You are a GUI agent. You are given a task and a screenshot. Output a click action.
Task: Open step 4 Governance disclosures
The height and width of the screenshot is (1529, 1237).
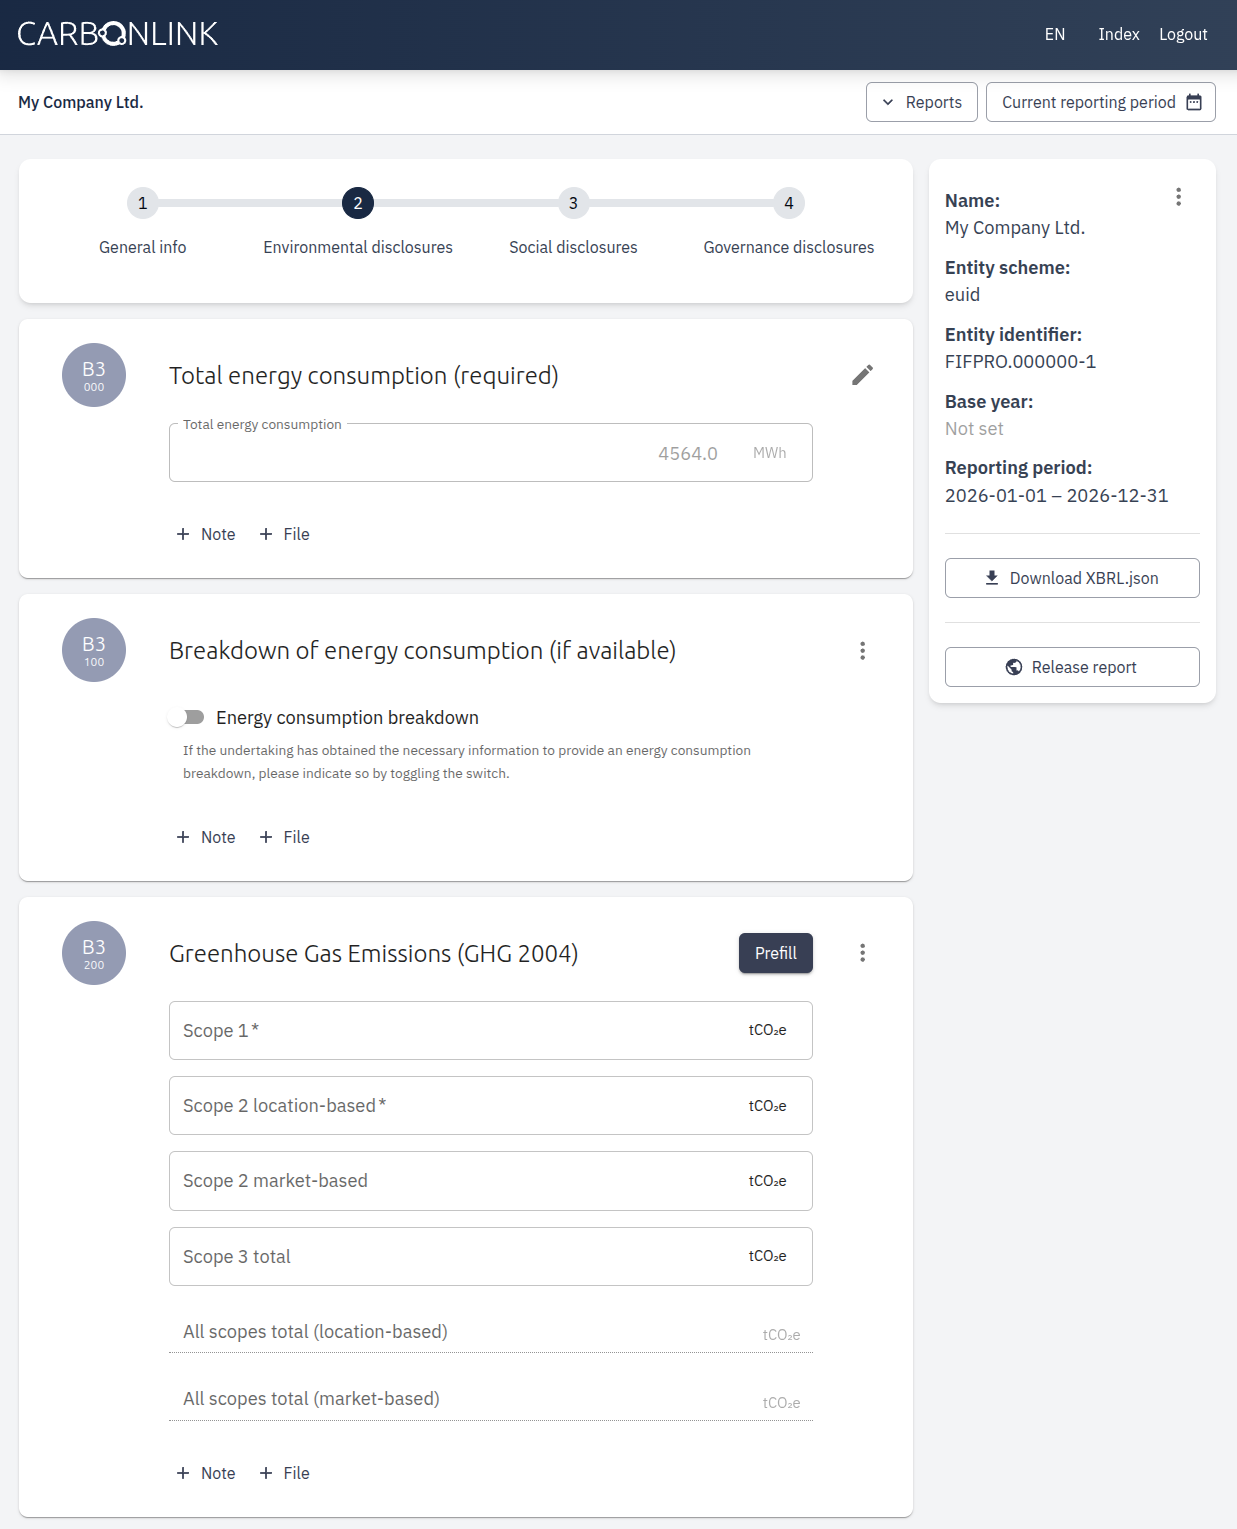(x=789, y=223)
